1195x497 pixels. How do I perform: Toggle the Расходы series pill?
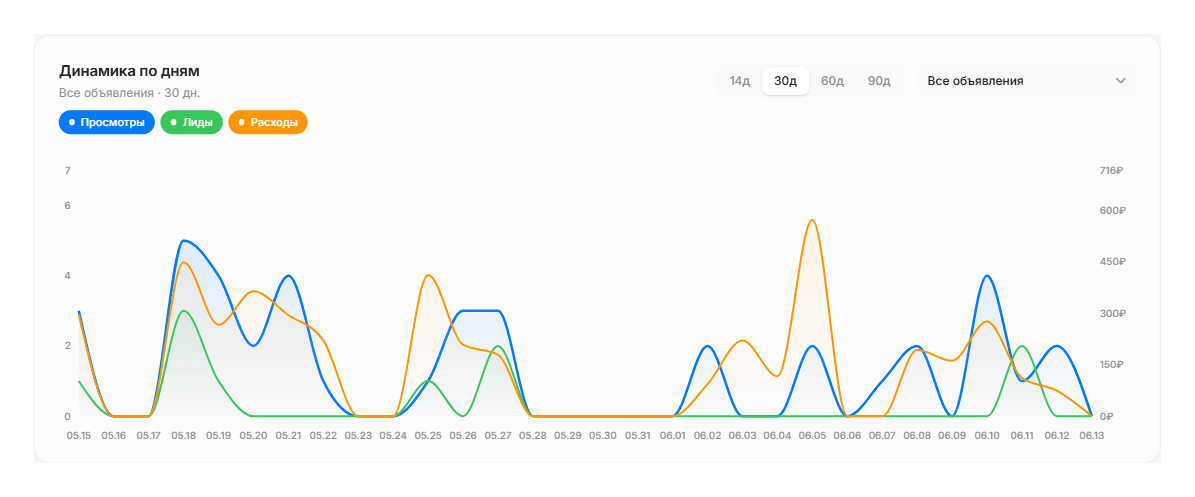point(268,122)
